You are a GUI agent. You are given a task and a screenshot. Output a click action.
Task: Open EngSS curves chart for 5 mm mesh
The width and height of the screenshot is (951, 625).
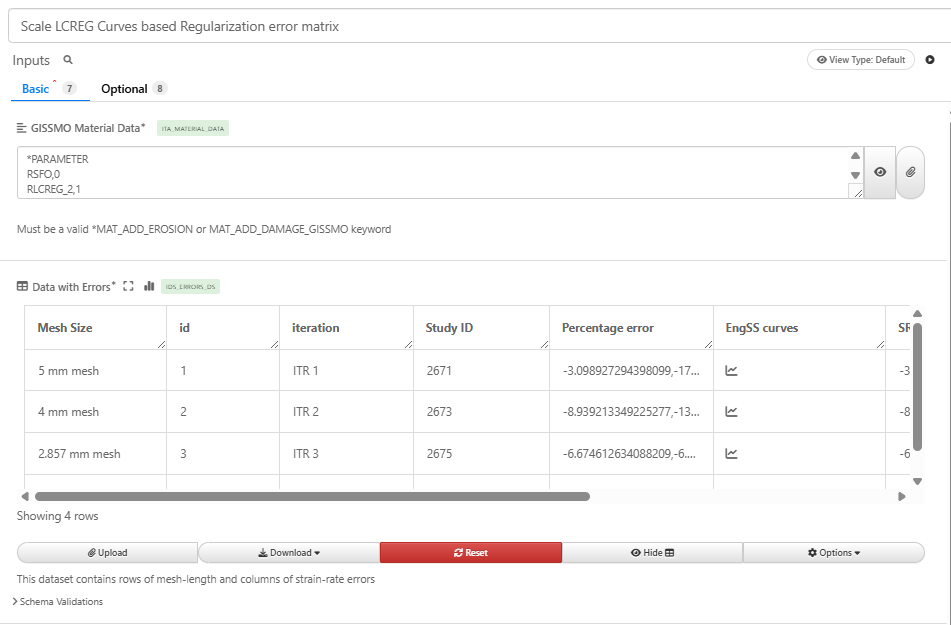coord(731,371)
